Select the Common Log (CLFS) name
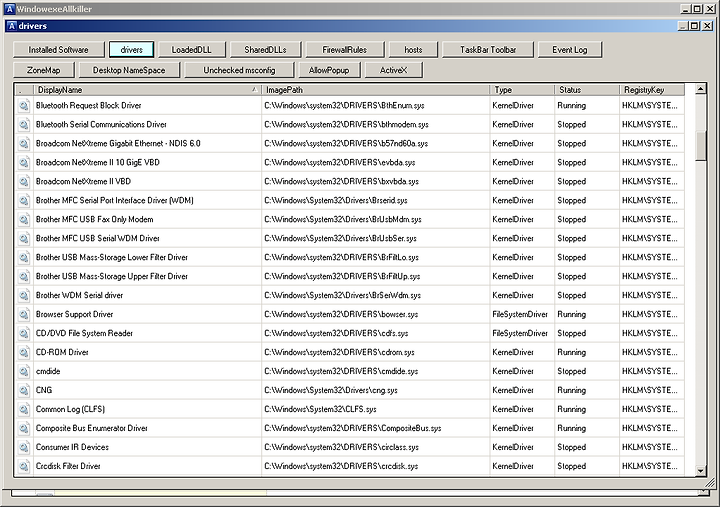Image resolution: width=720 pixels, height=507 pixels. pos(70,409)
